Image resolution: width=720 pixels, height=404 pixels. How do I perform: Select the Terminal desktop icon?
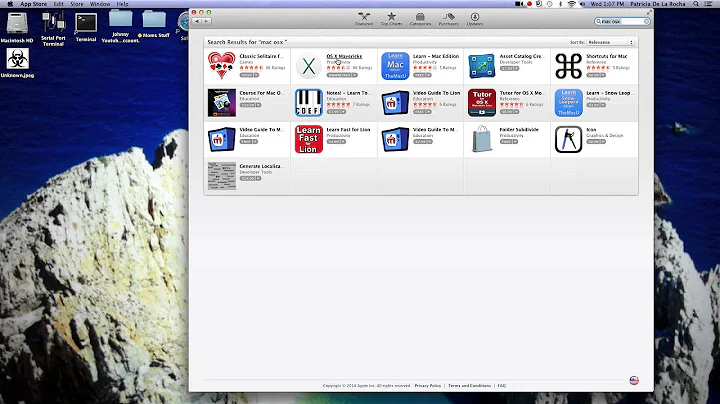(86, 28)
